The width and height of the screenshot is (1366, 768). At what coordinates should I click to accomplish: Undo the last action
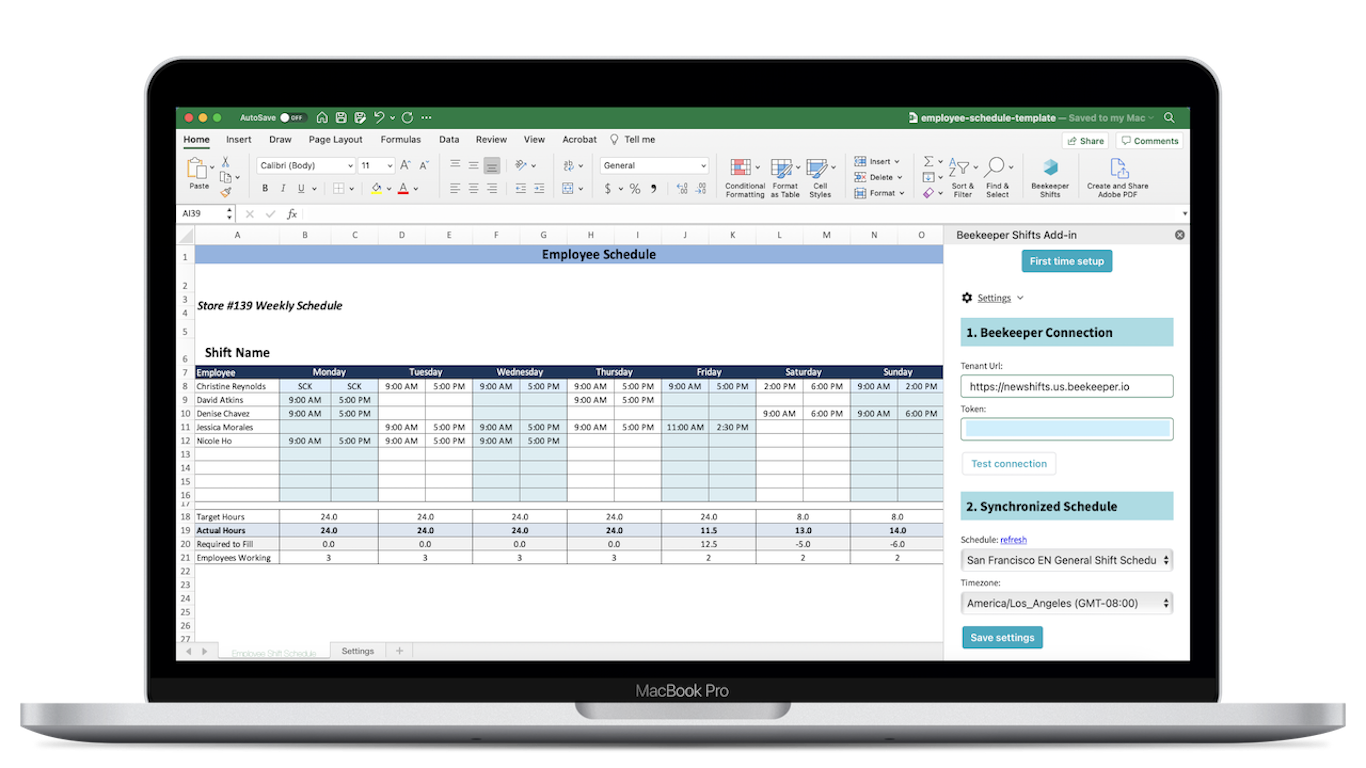click(x=379, y=117)
